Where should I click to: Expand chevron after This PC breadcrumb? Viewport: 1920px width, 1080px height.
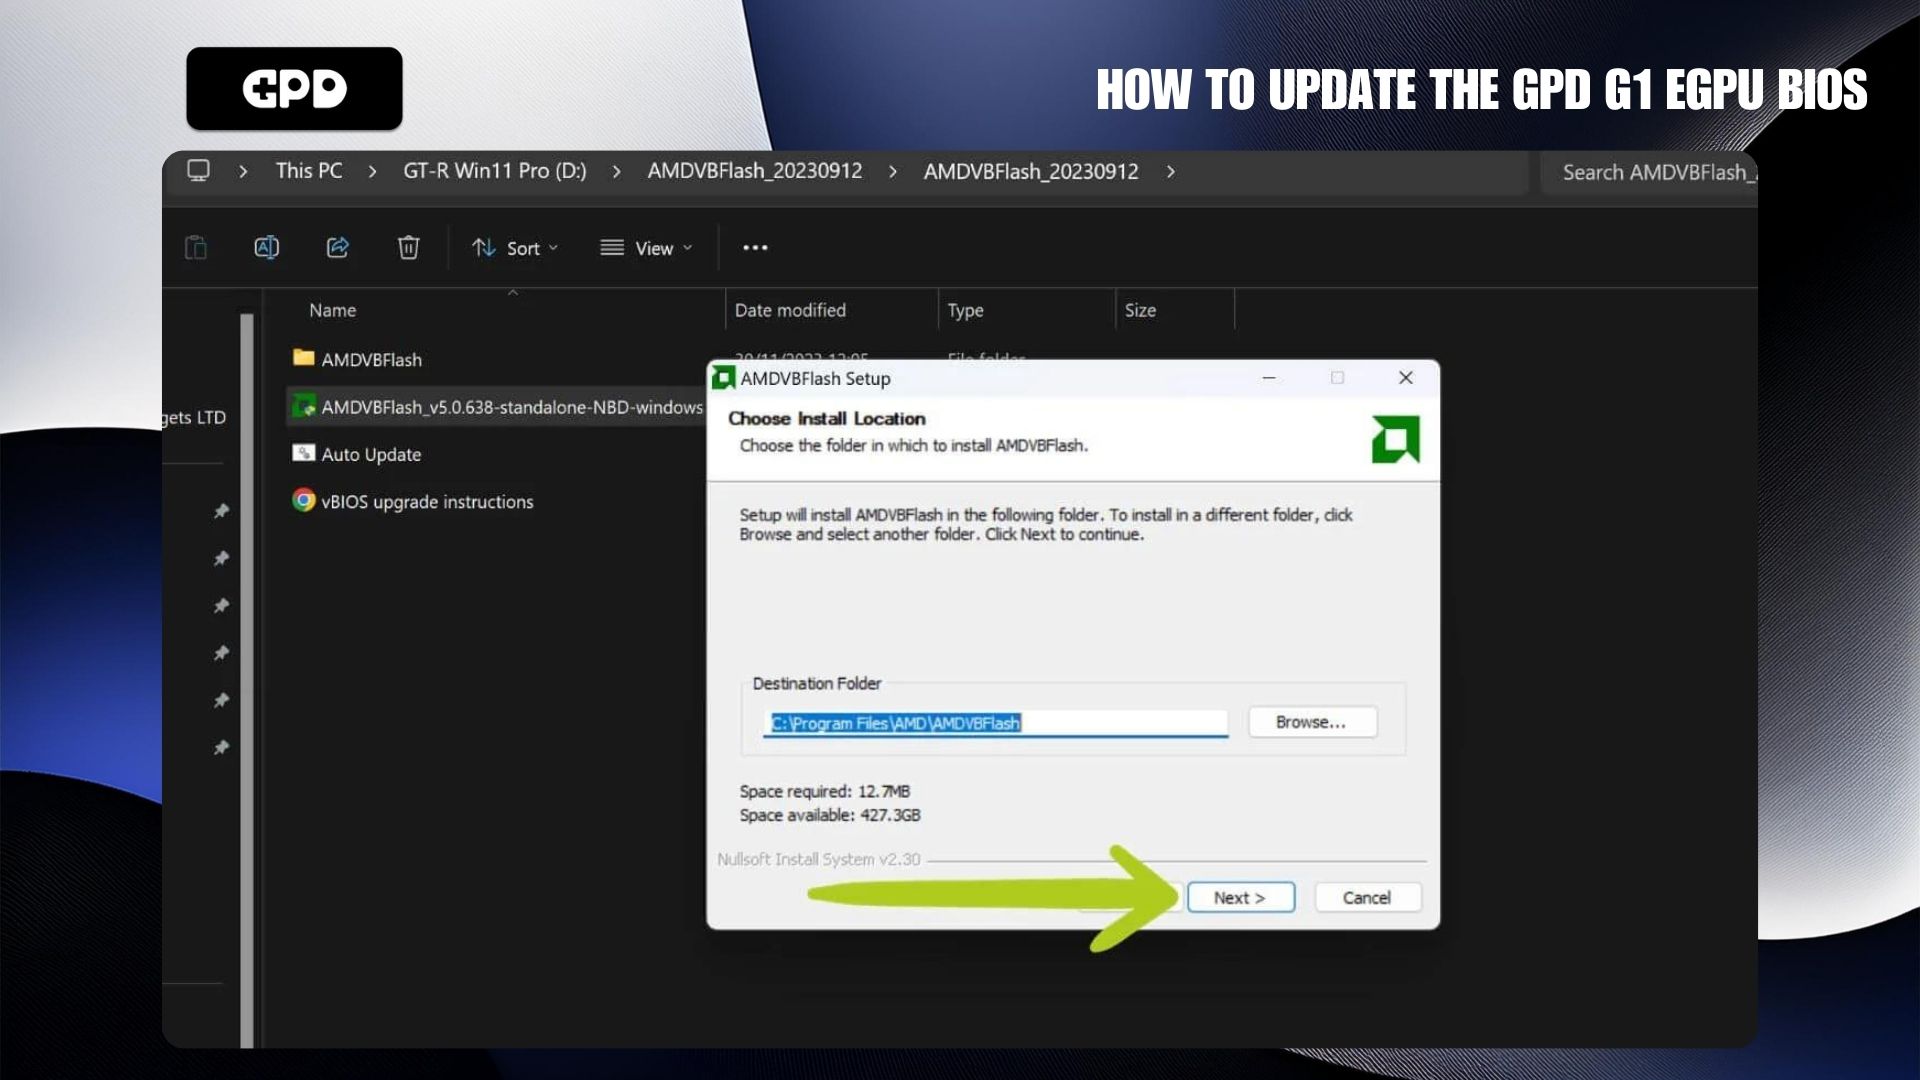coord(372,172)
